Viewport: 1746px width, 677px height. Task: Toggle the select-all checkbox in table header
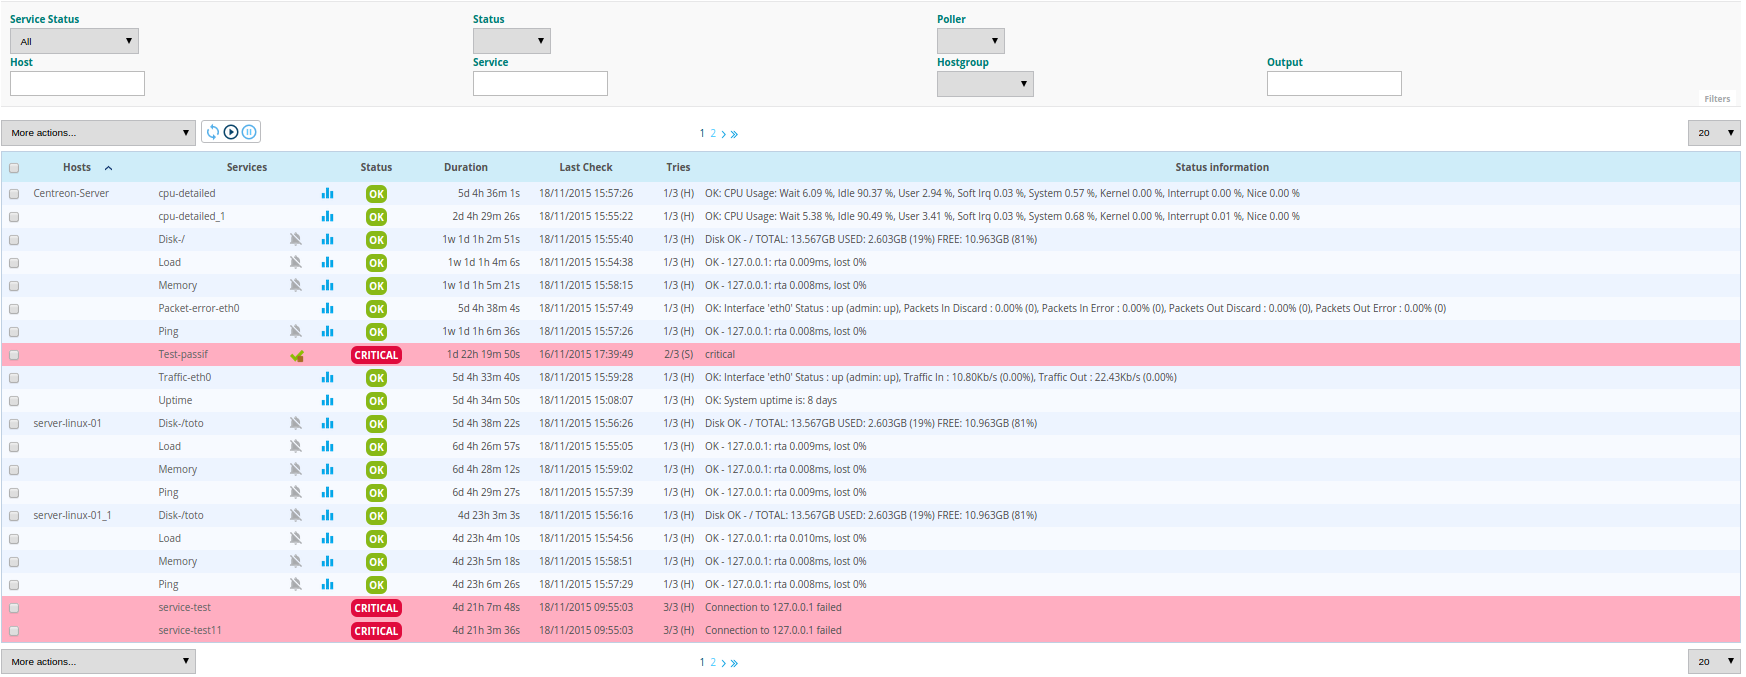[14, 168]
